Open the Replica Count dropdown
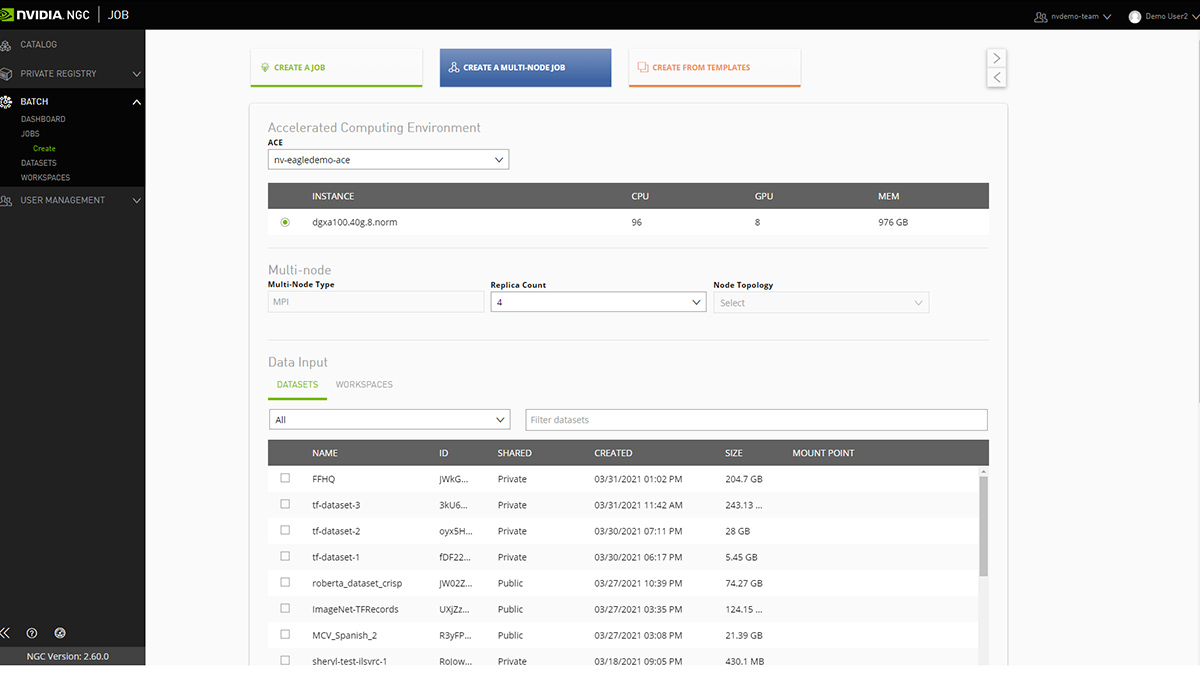The height and width of the screenshot is (675, 1200). (x=598, y=302)
